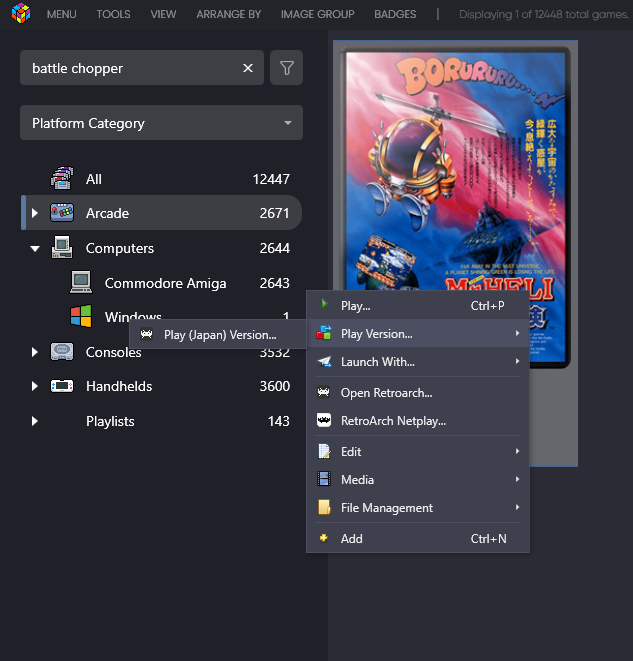The width and height of the screenshot is (633, 661).
Task: Click the Handhelds count 3600
Action: 274,386
